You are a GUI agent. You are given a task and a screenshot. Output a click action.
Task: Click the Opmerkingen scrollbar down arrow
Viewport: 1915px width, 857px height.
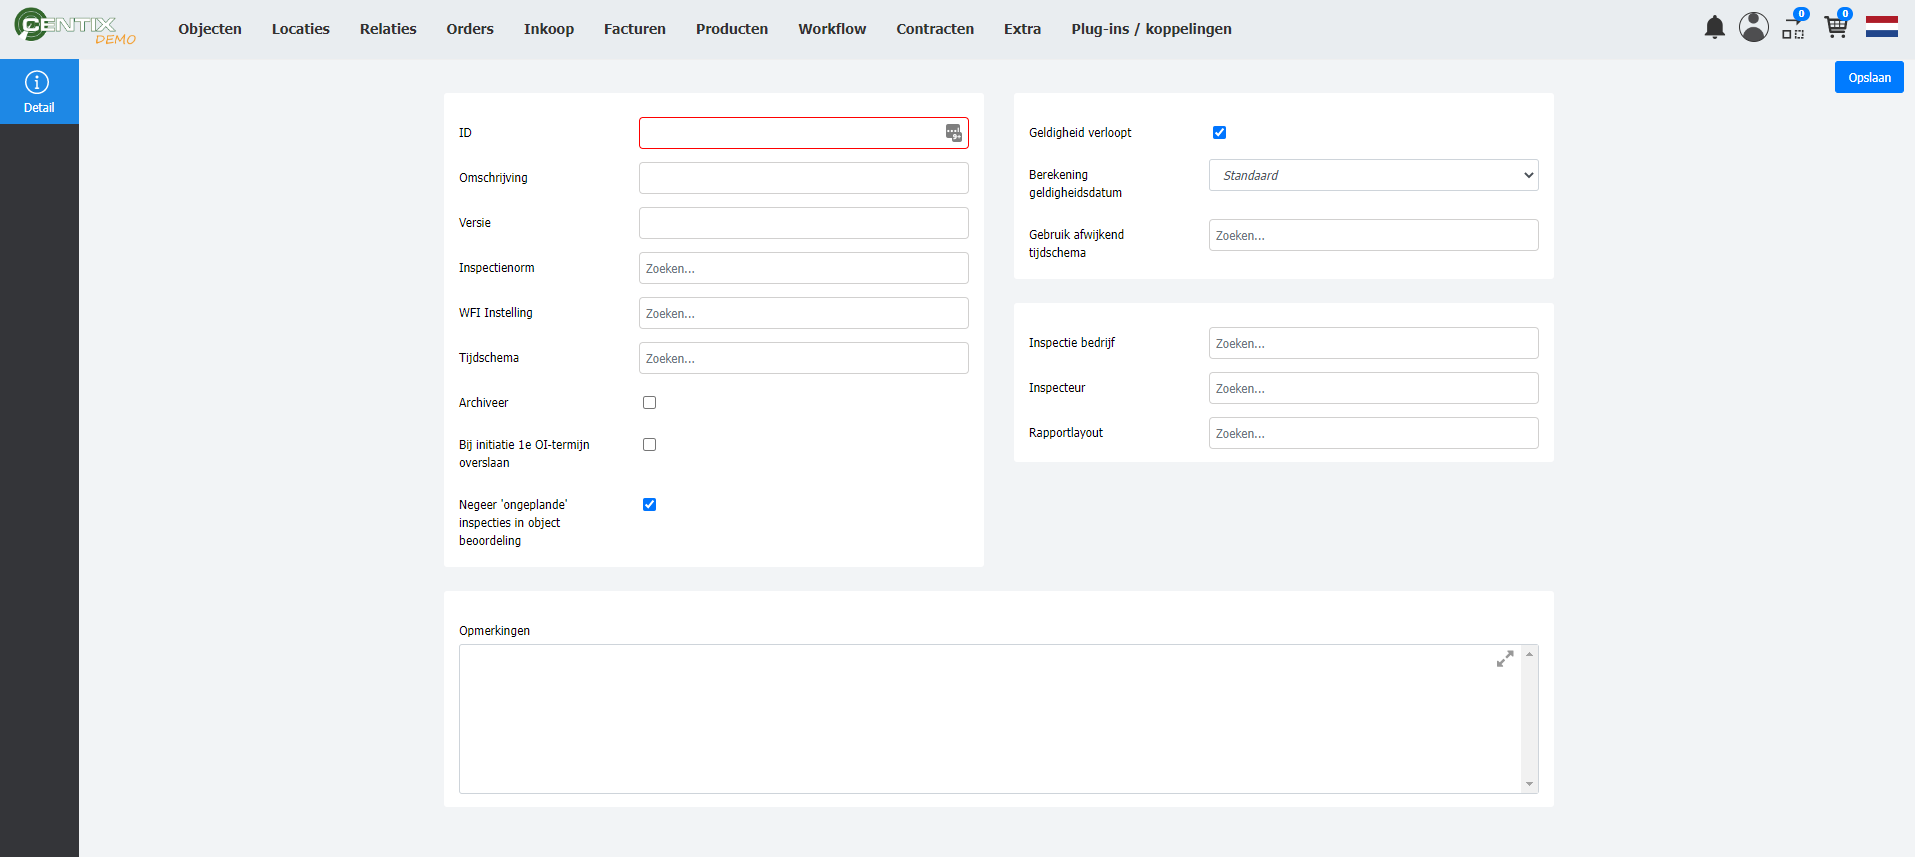pyautogui.click(x=1529, y=784)
